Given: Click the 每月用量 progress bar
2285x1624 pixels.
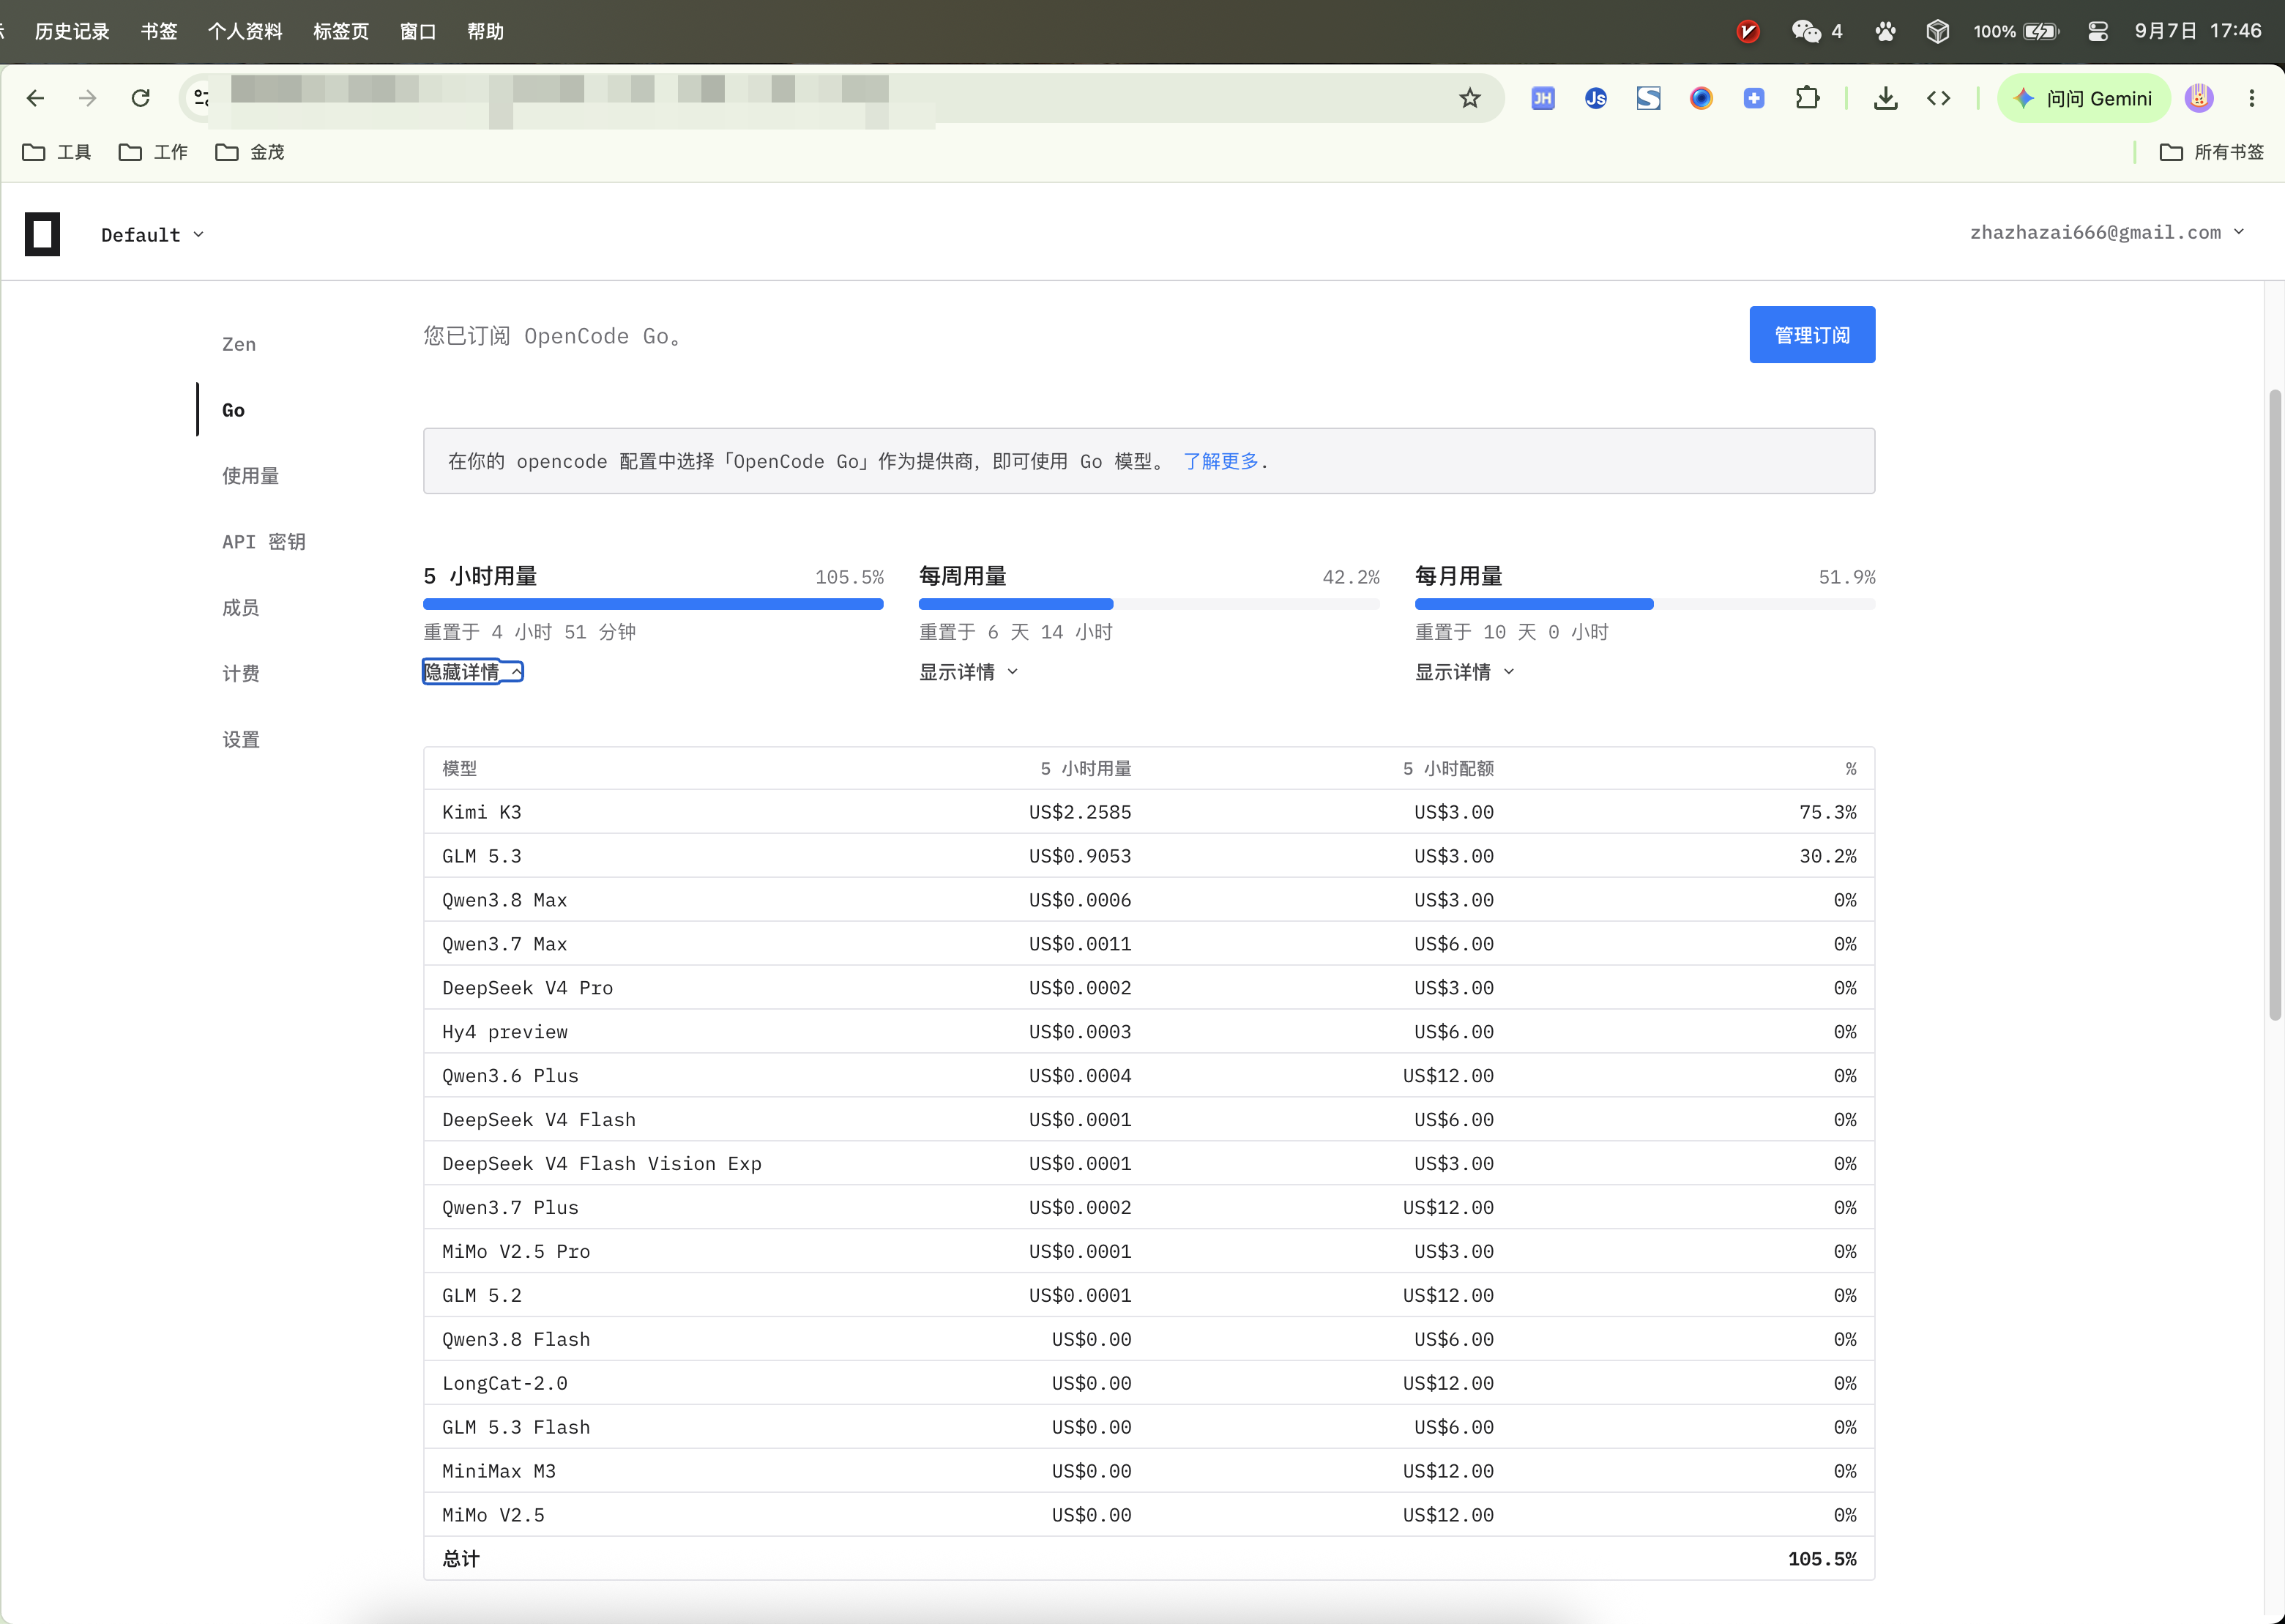Looking at the screenshot, I should click(1644, 604).
